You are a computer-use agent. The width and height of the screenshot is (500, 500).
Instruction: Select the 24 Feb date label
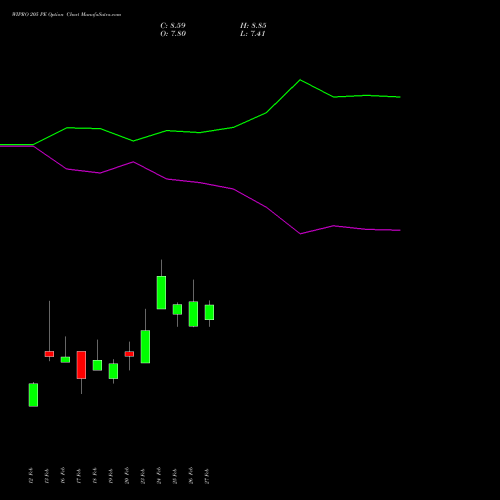pyautogui.click(x=159, y=476)
